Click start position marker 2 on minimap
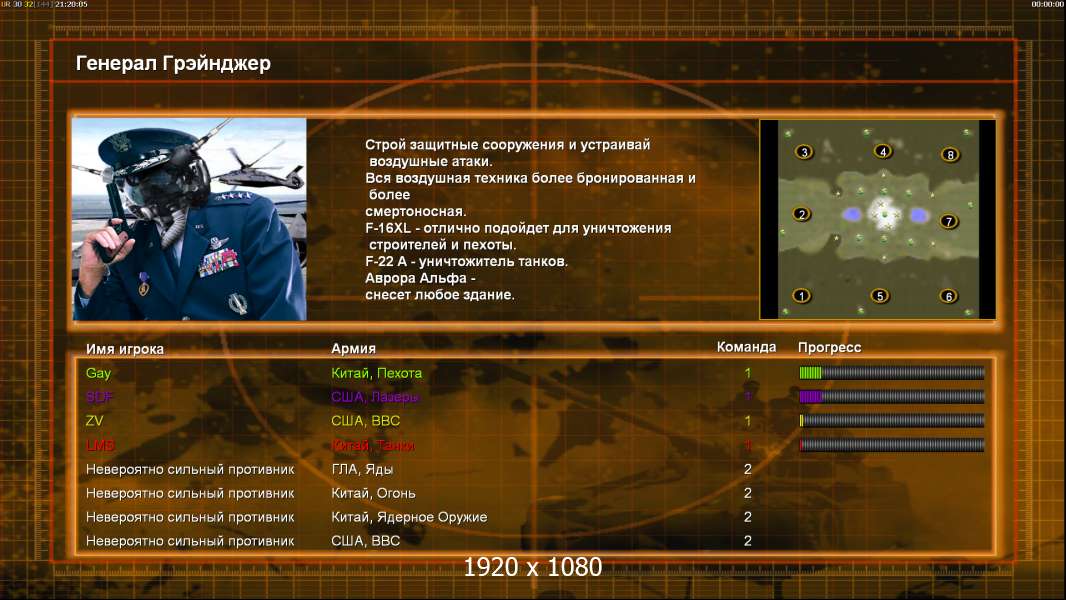The height and width of the screenshot is (600, 1066). 802,214
